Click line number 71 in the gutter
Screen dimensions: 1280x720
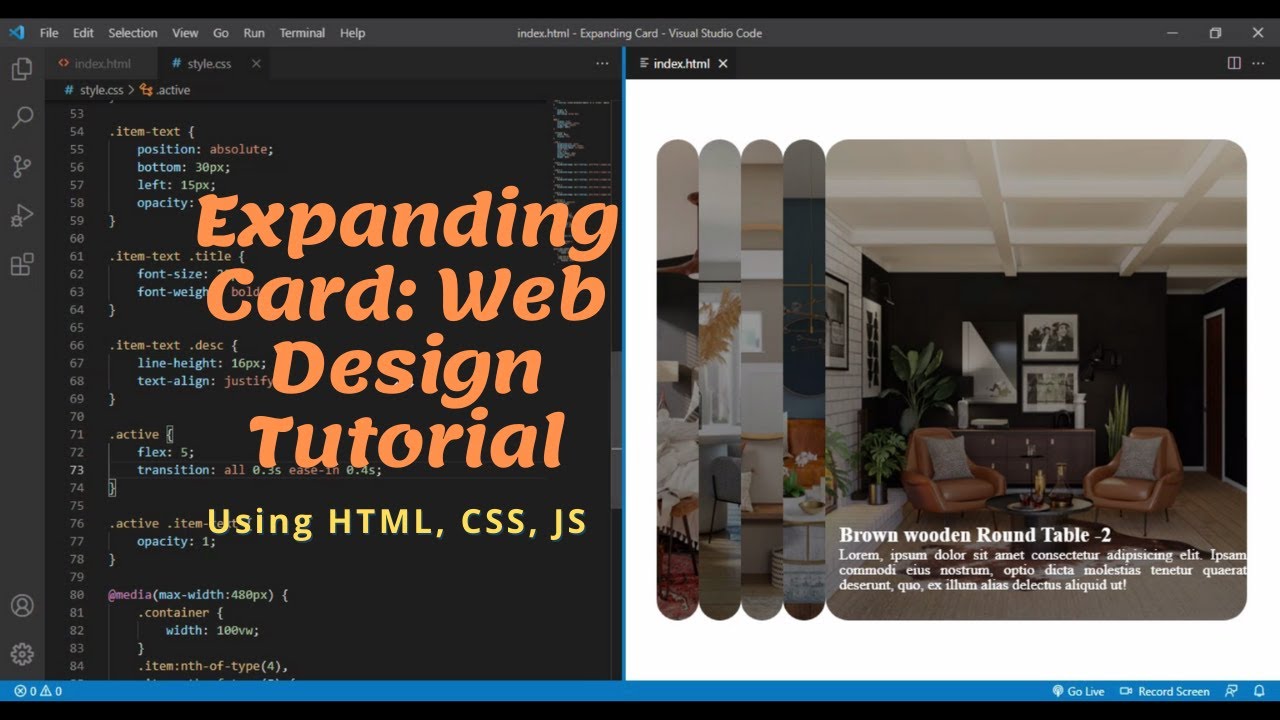tap(77, 434)
